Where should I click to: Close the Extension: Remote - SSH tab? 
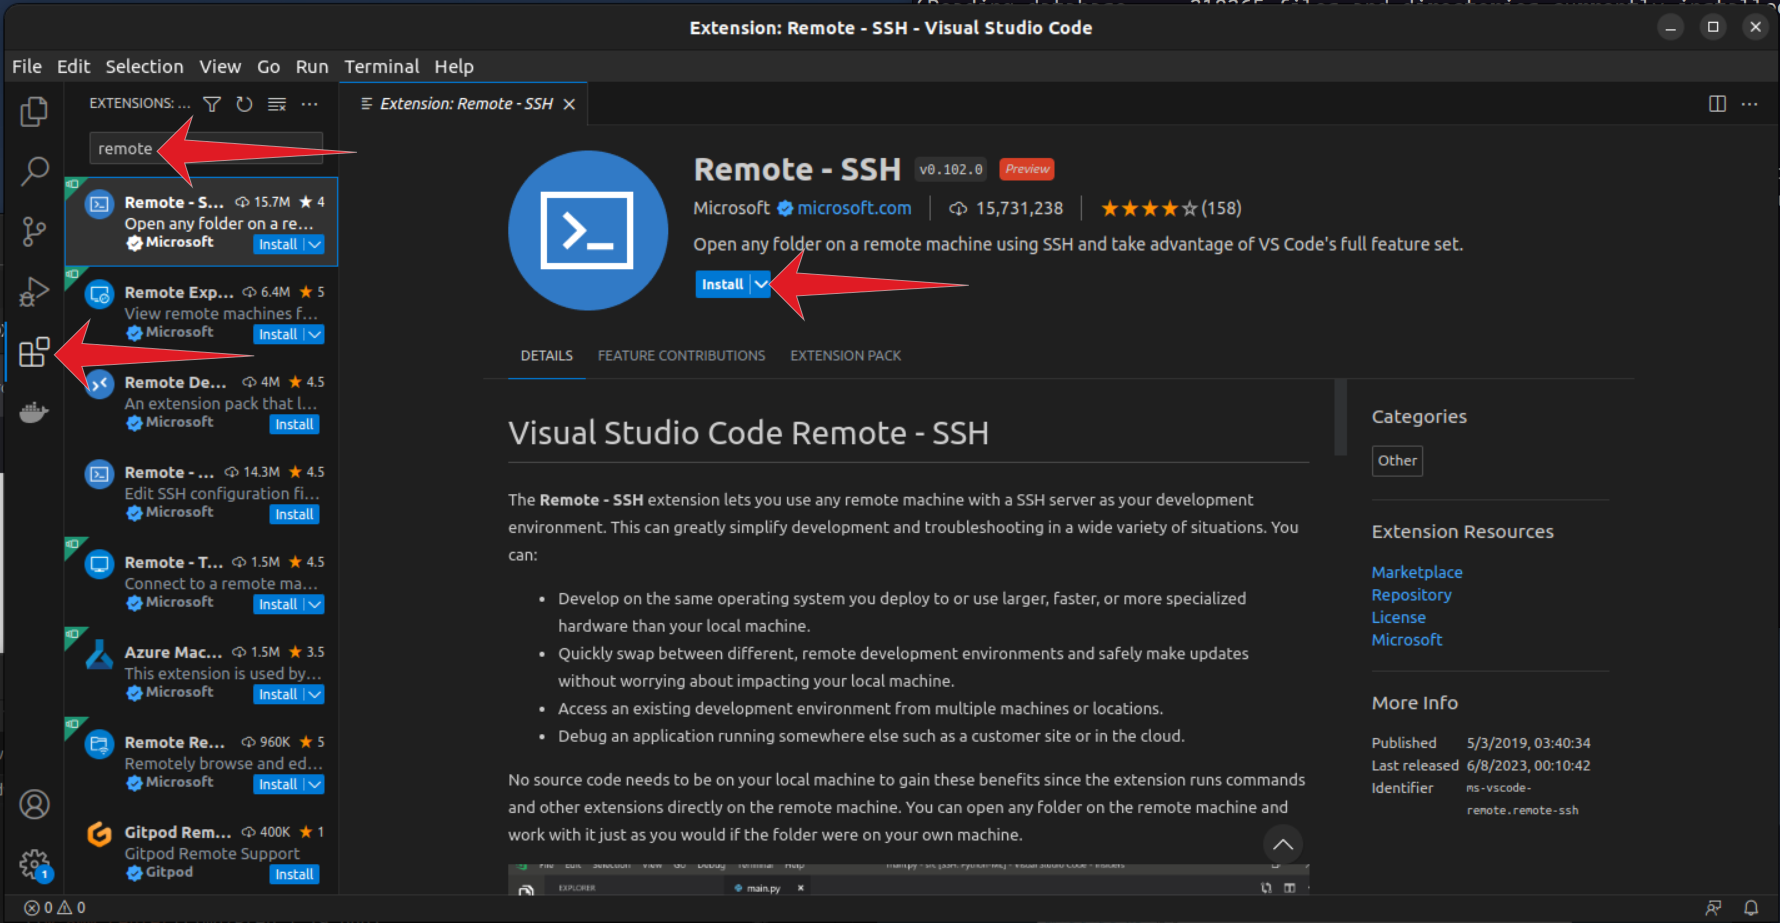coord(569,104)
